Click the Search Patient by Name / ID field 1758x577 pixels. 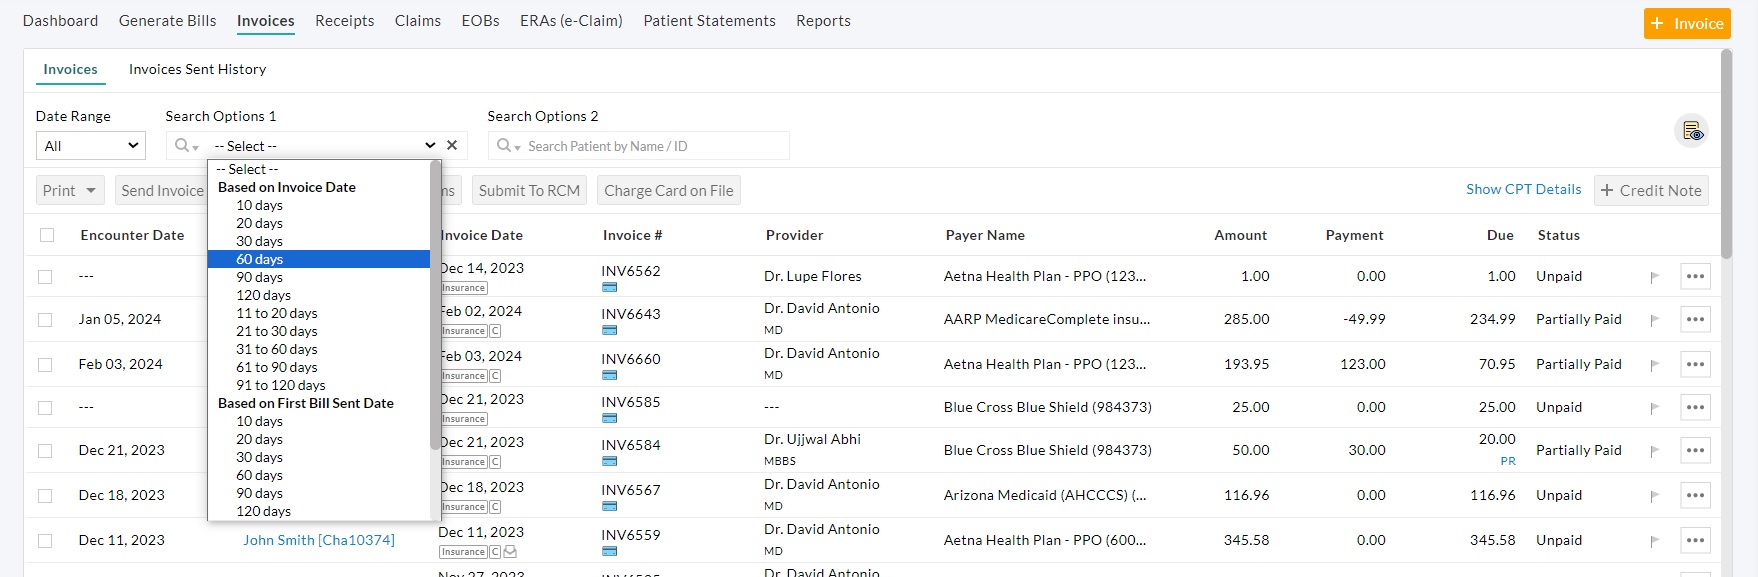(650, 146)
